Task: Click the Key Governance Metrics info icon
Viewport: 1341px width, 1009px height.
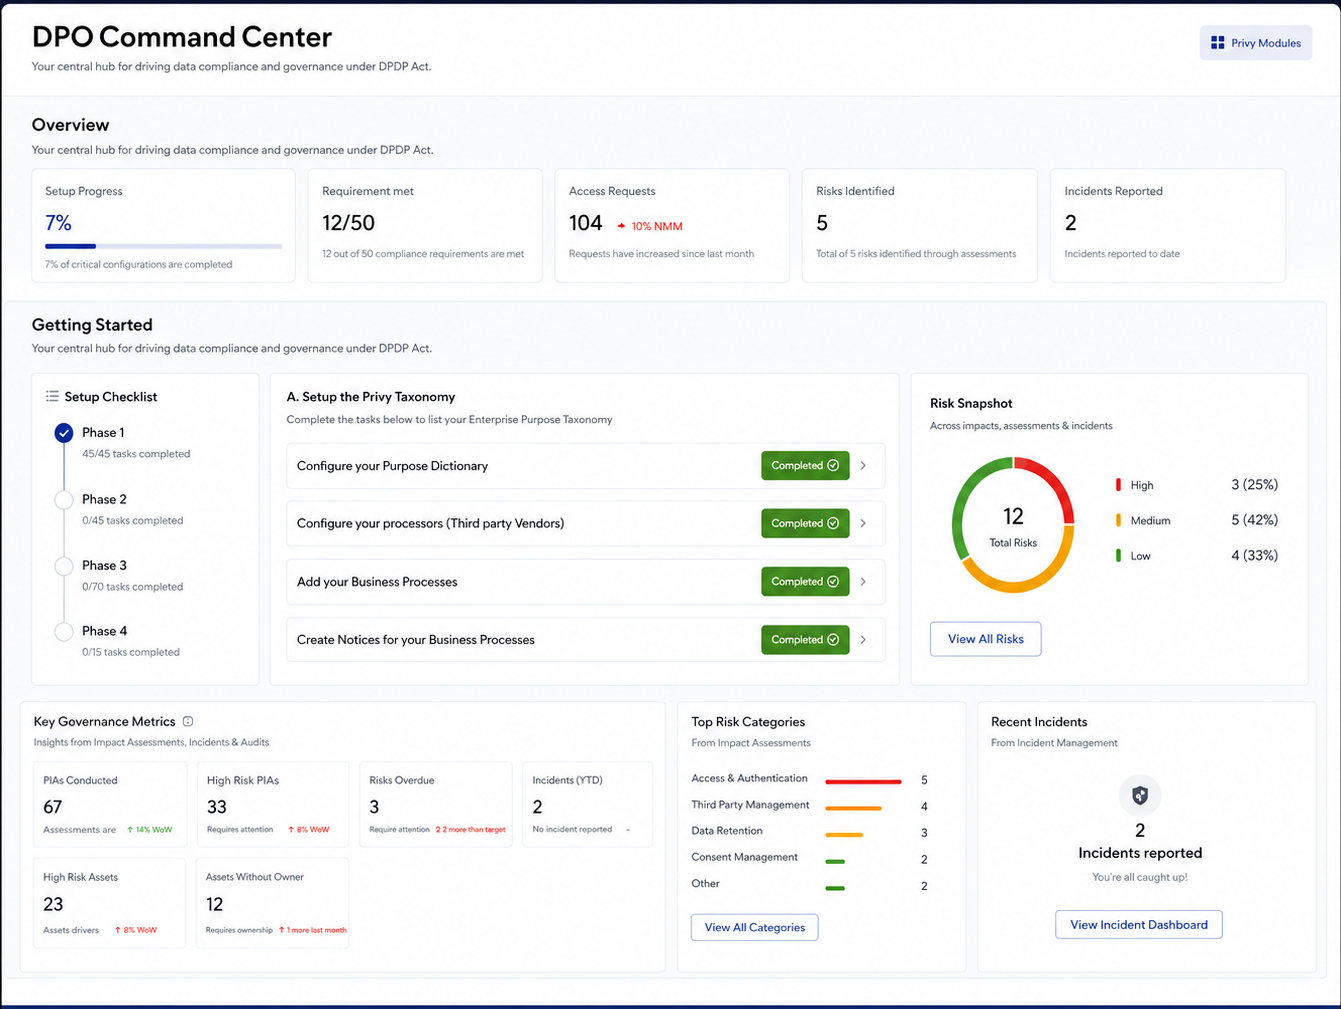Action: tap(188, 721)
